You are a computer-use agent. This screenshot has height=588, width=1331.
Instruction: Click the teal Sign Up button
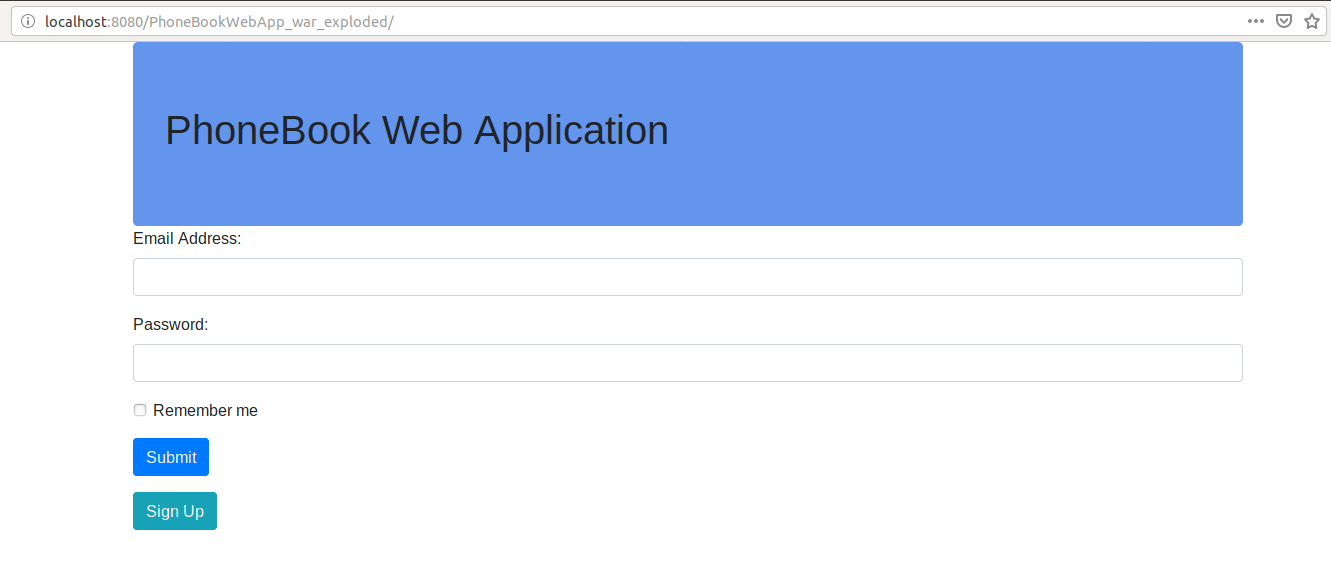click(174, 510)
